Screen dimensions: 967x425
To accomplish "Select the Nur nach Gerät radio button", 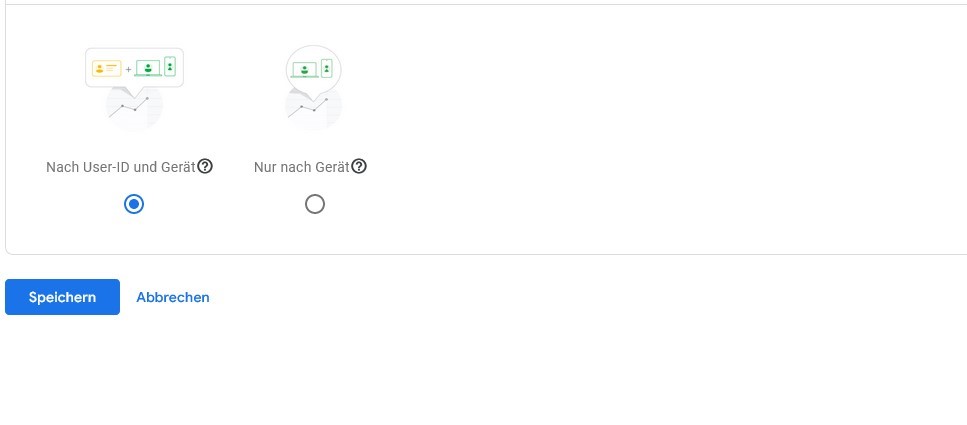I will click(315, 204).
